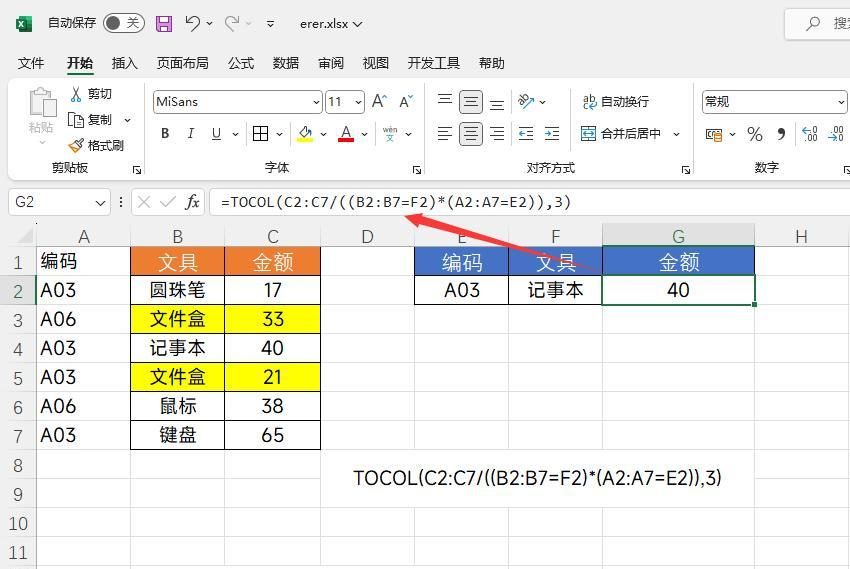Image resolution: width=850 pixels, height=569 pixels.
Task: Toggle the AutoSave switch
Action: (x=124, y=23)
